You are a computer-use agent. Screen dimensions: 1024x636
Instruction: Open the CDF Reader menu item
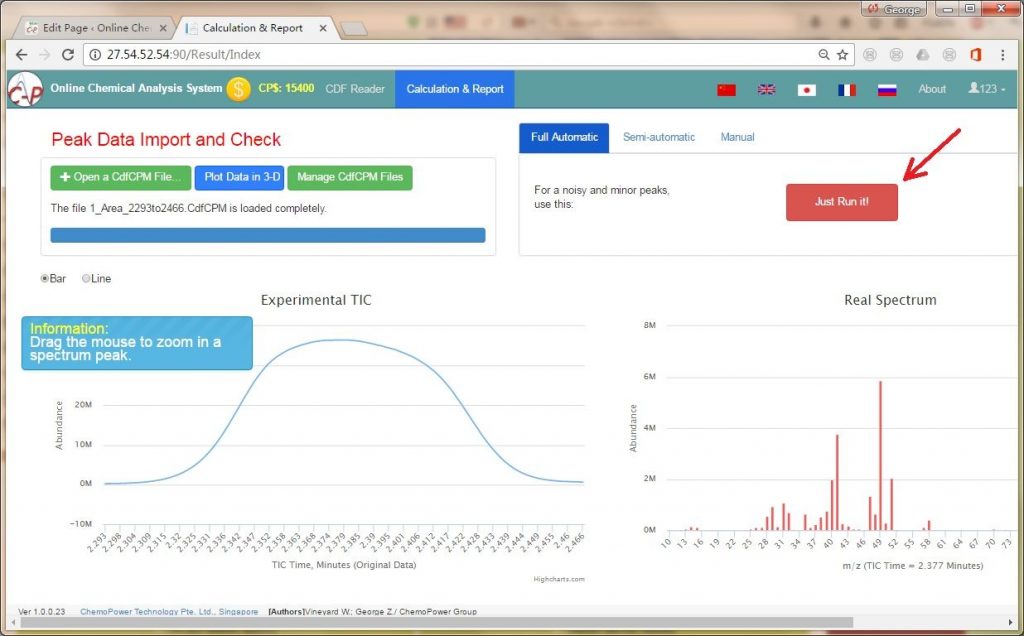(x=355, y=89)
